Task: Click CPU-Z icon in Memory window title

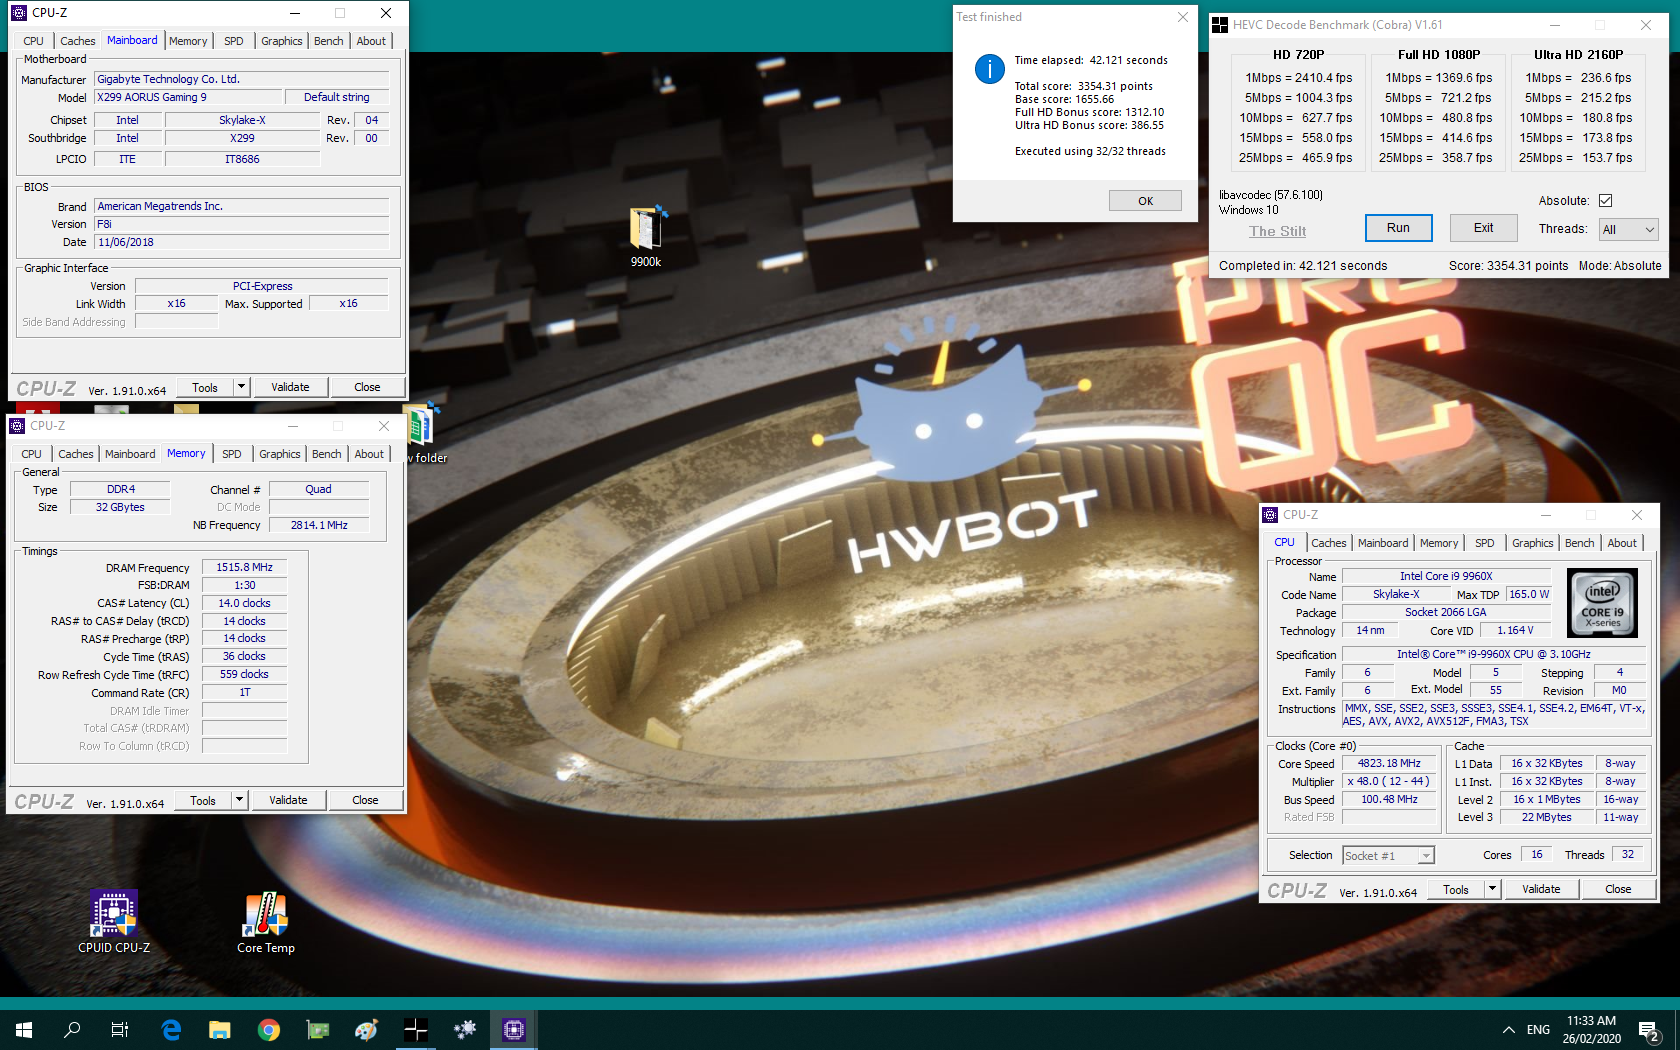Action: click(17, 426)
